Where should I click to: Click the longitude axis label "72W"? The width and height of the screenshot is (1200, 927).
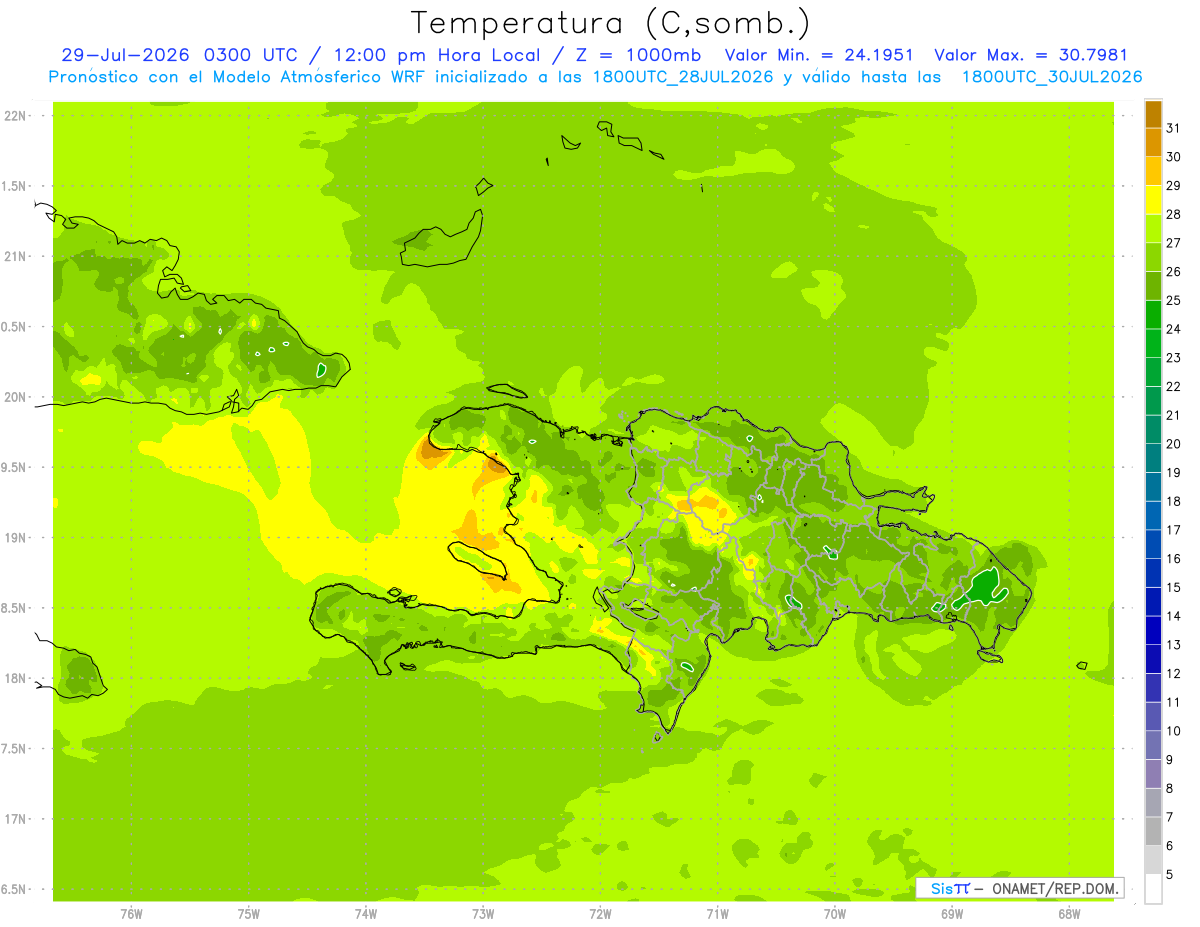600,914
